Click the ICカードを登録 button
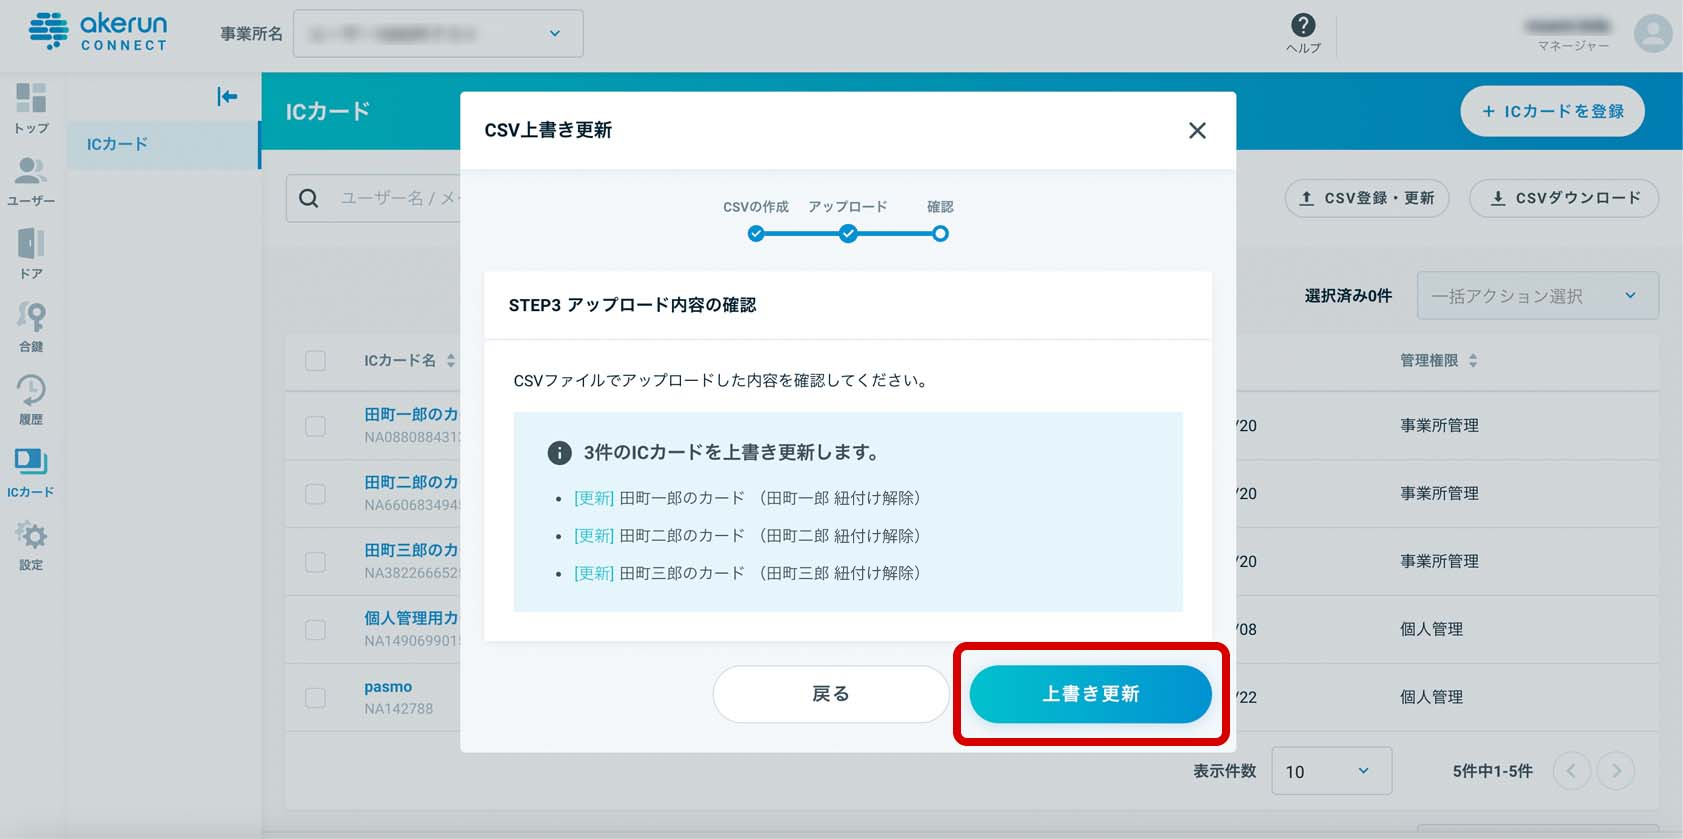 pyautogui.click(x=1552, y=111)
